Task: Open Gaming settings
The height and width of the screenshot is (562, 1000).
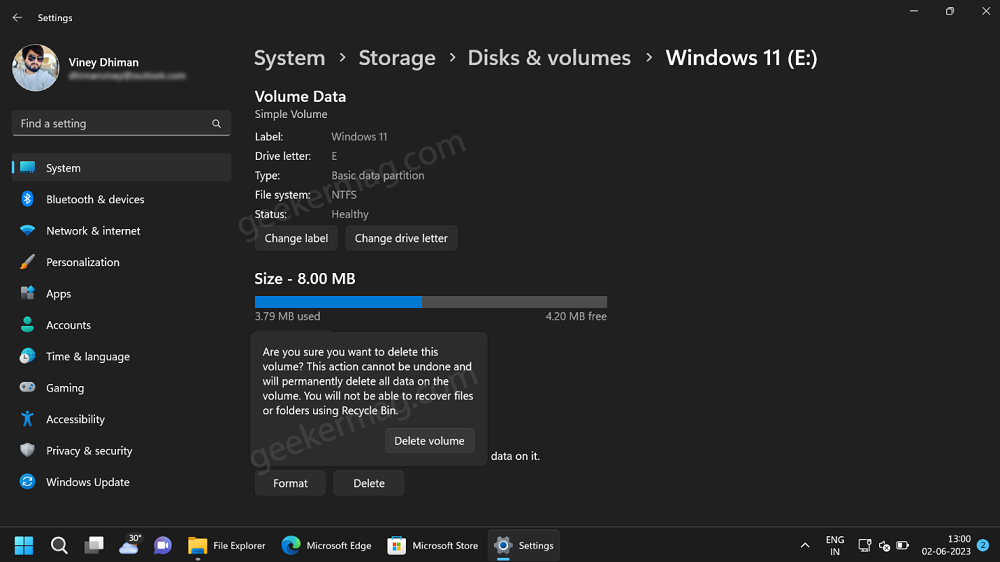Action: [121, 388]
